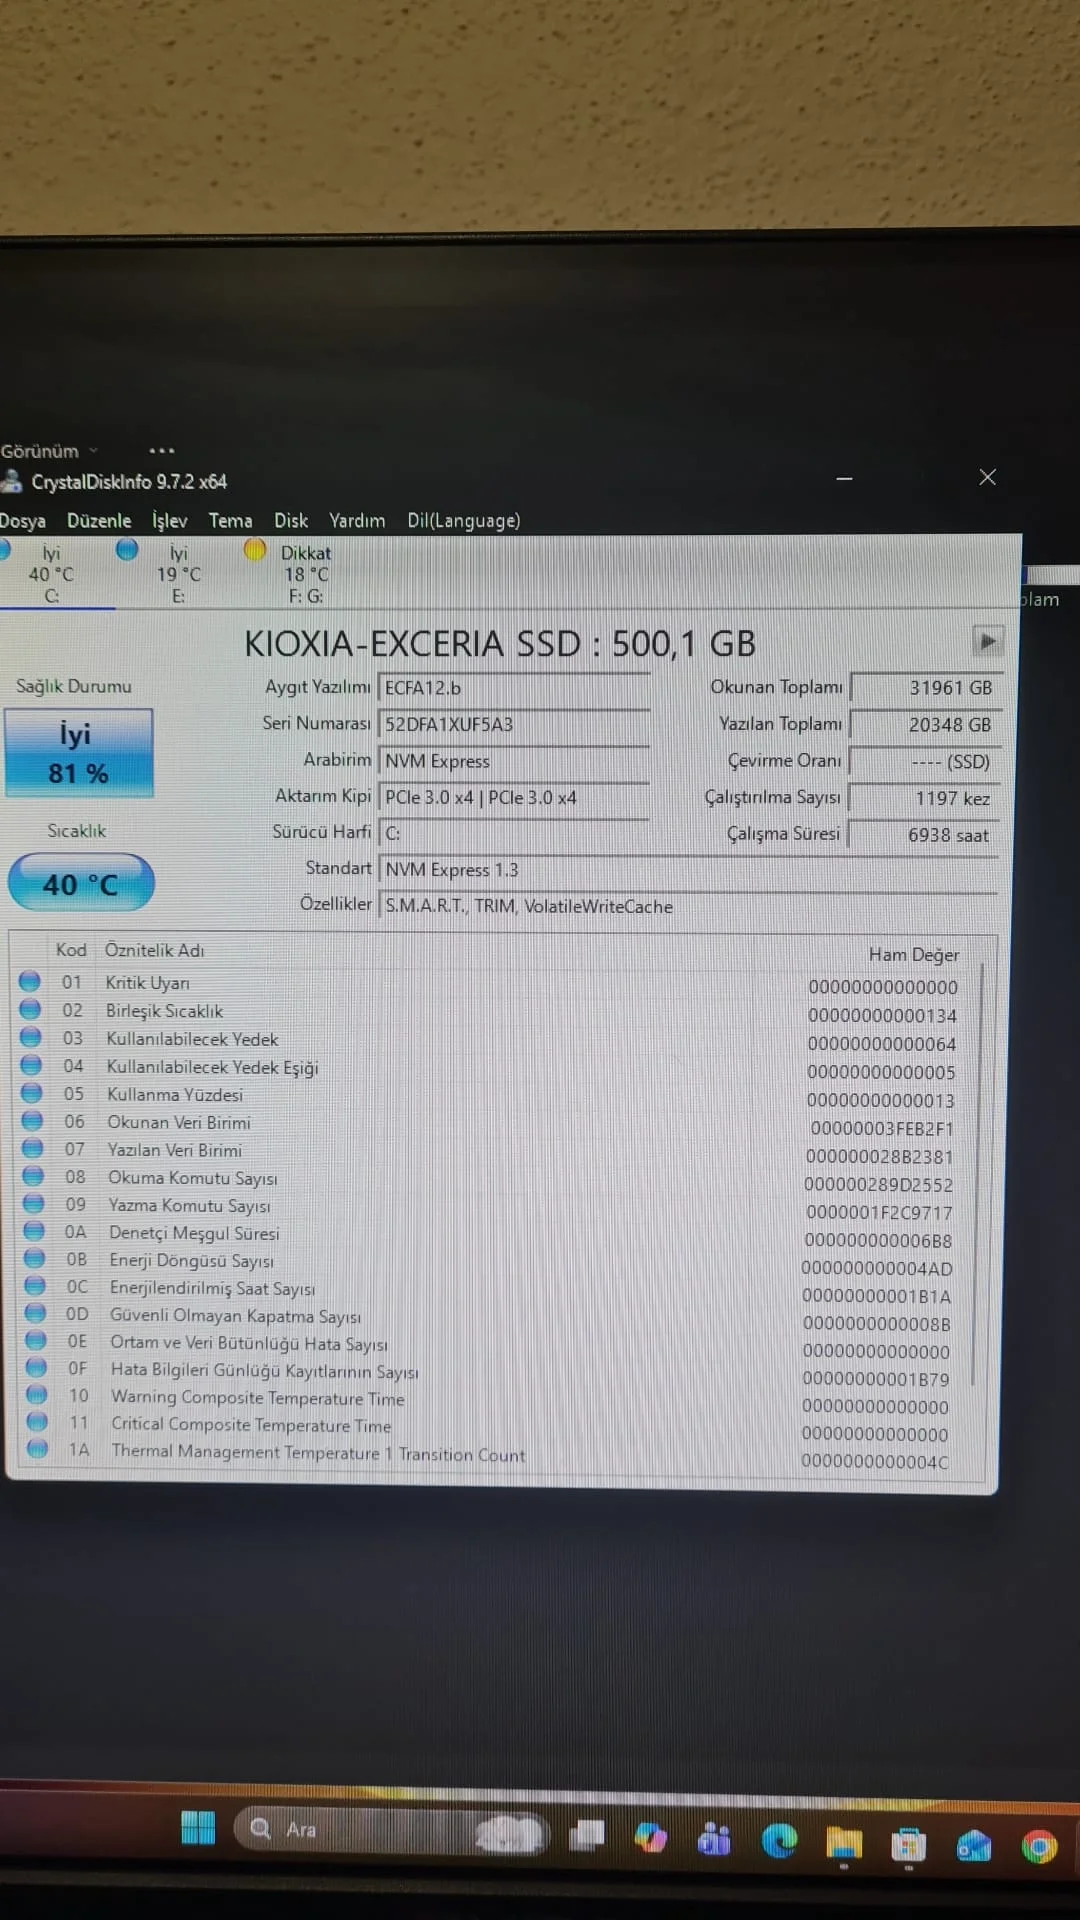Image resolution: width=1080 pixels, height=1920 pixels.
Task: Click status icon for Kritik Uyarı row
Action: (x=30, y=981)
